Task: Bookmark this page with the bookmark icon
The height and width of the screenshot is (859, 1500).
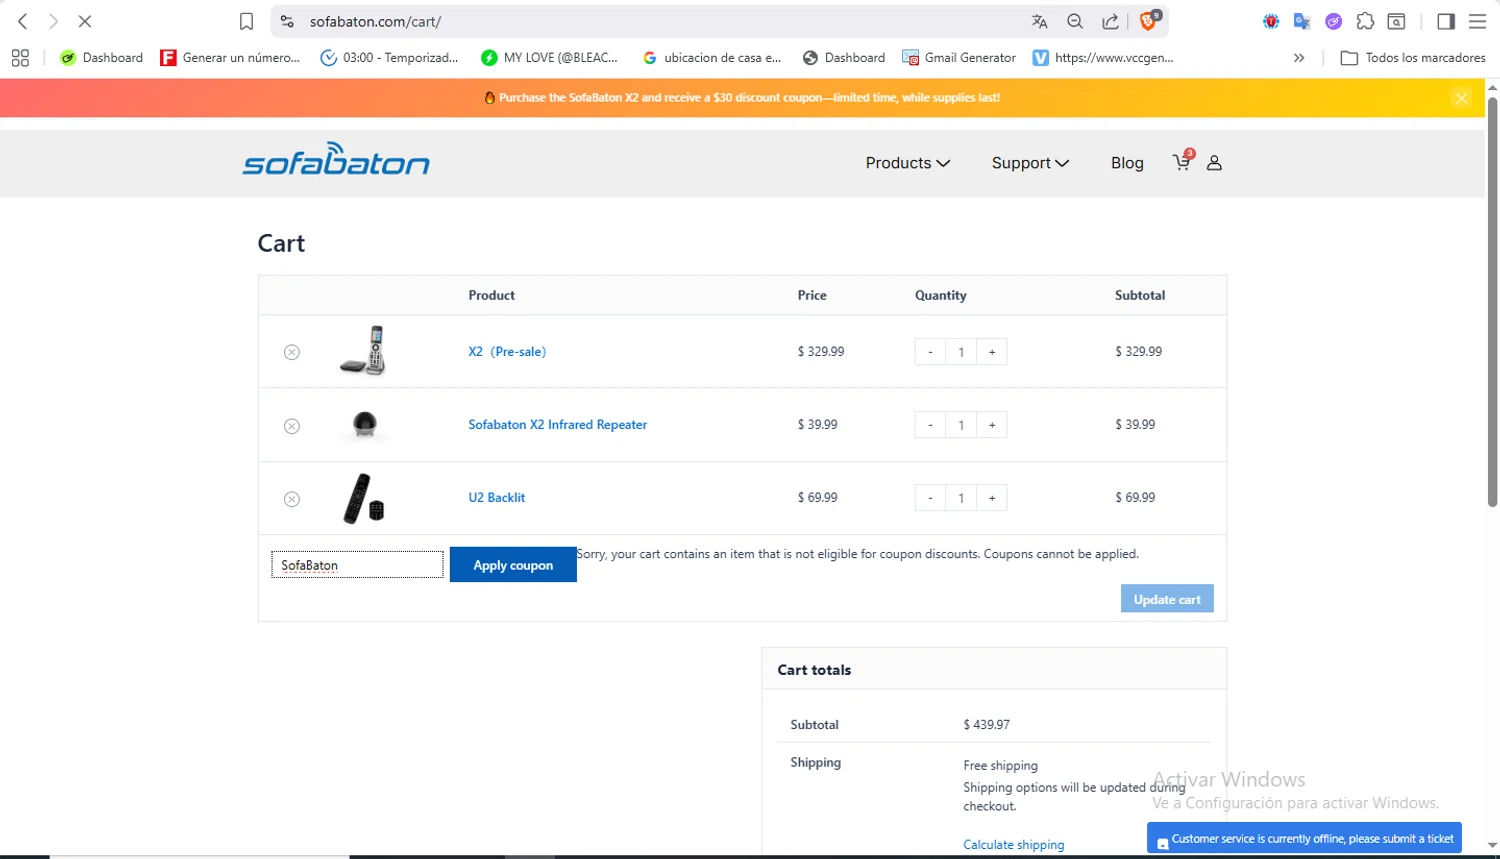Action: (246, 22)
